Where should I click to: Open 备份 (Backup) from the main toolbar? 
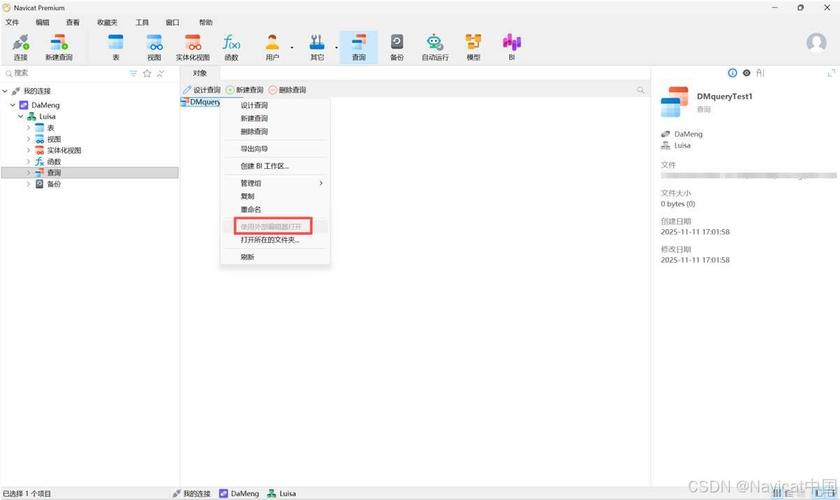(x=397, y=47)
